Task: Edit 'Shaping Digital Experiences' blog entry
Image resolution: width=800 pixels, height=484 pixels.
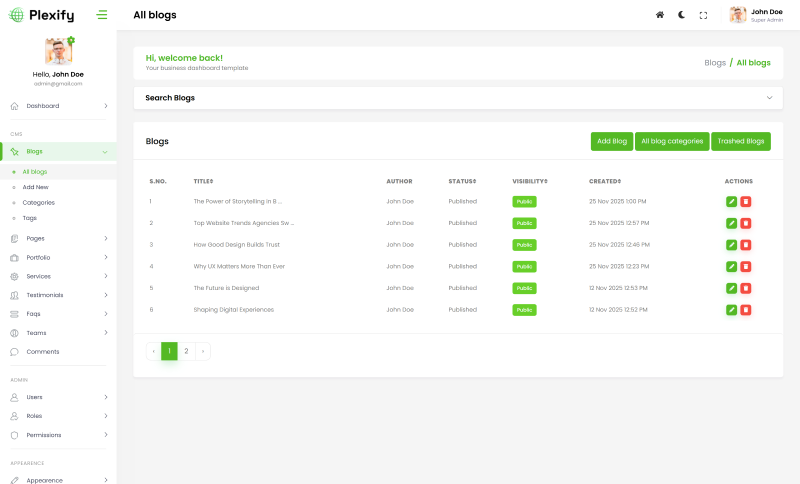Action: [x=731, y=310]
